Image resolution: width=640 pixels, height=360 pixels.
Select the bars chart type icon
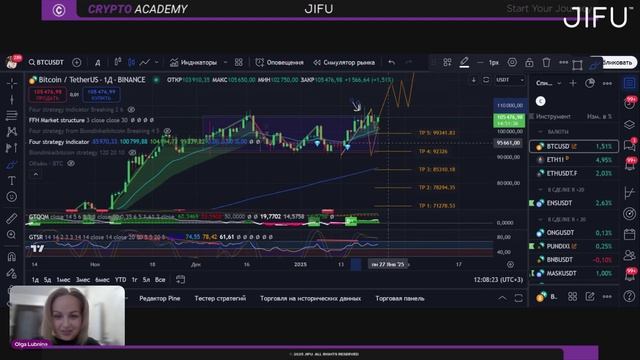click(118, 62)
